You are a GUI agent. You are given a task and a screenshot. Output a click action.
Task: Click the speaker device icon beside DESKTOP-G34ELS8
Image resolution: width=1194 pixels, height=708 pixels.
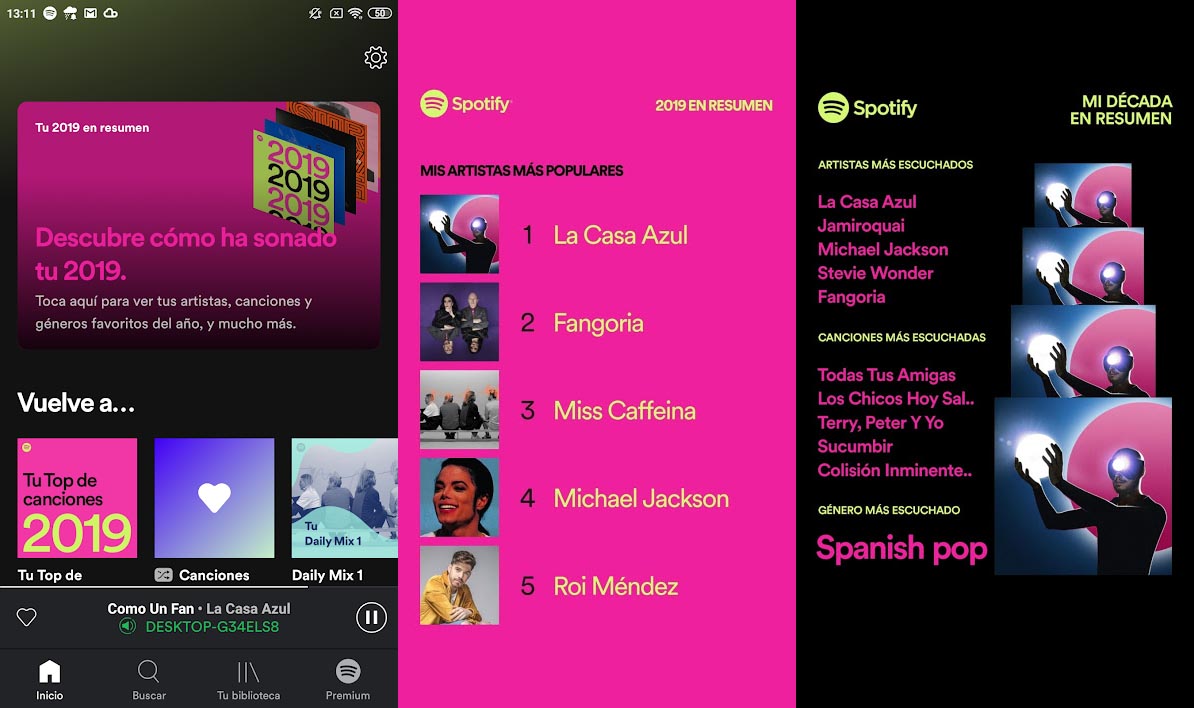(x=127, y=627)
